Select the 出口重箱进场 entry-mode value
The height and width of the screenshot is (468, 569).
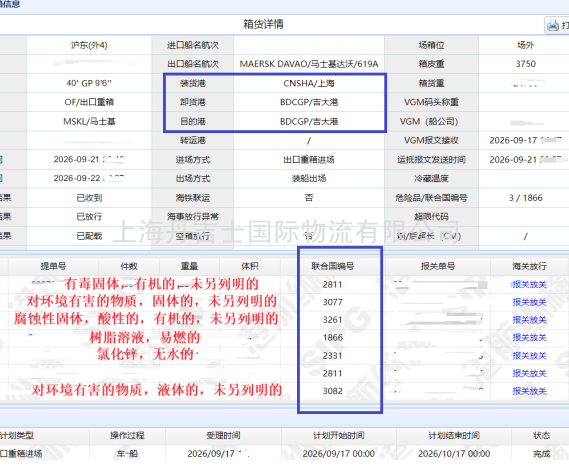[309, 160]
